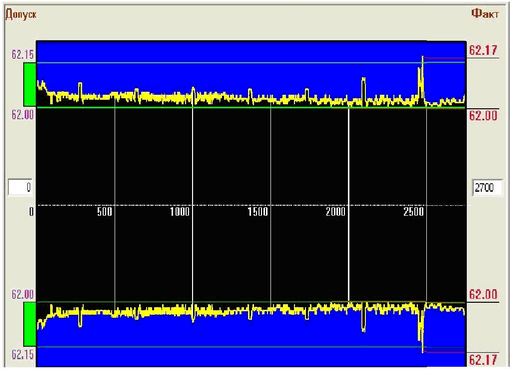Click the lower green tolerance bar
The width and height of the screenshot is (511, 370).
[30, 324]
